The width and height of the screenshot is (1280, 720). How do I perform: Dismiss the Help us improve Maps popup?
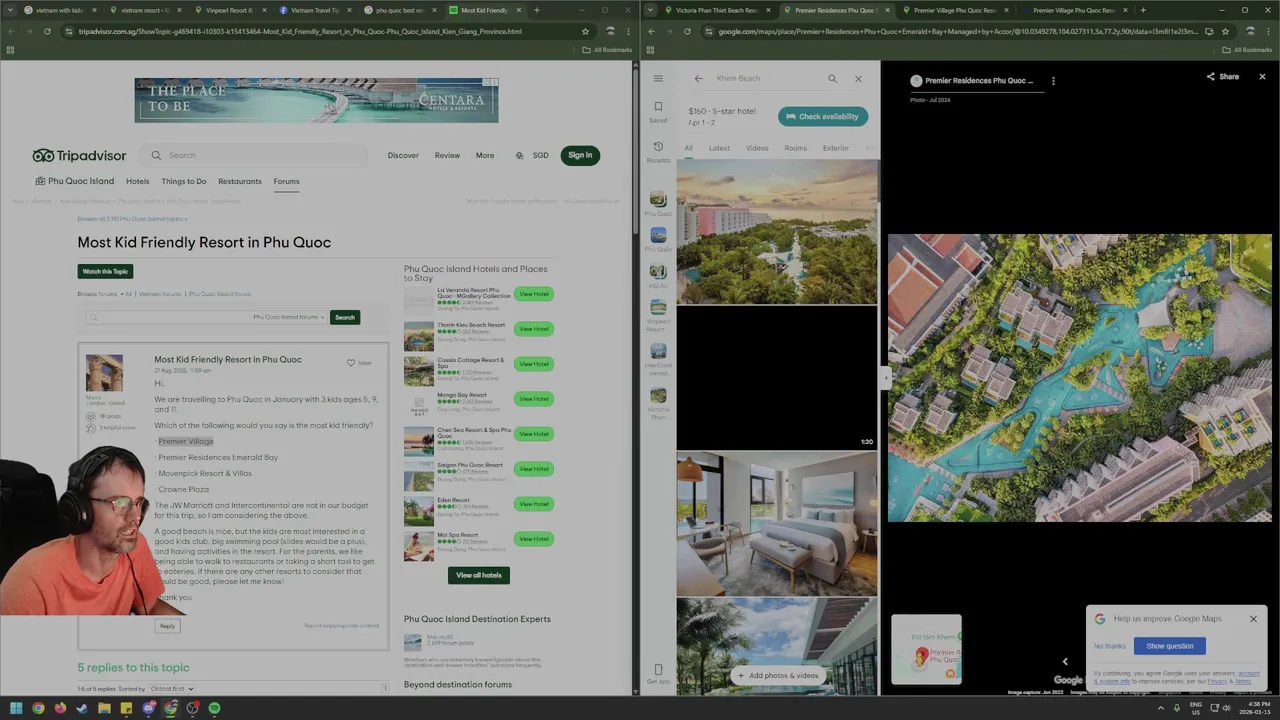click(1253, 619)
